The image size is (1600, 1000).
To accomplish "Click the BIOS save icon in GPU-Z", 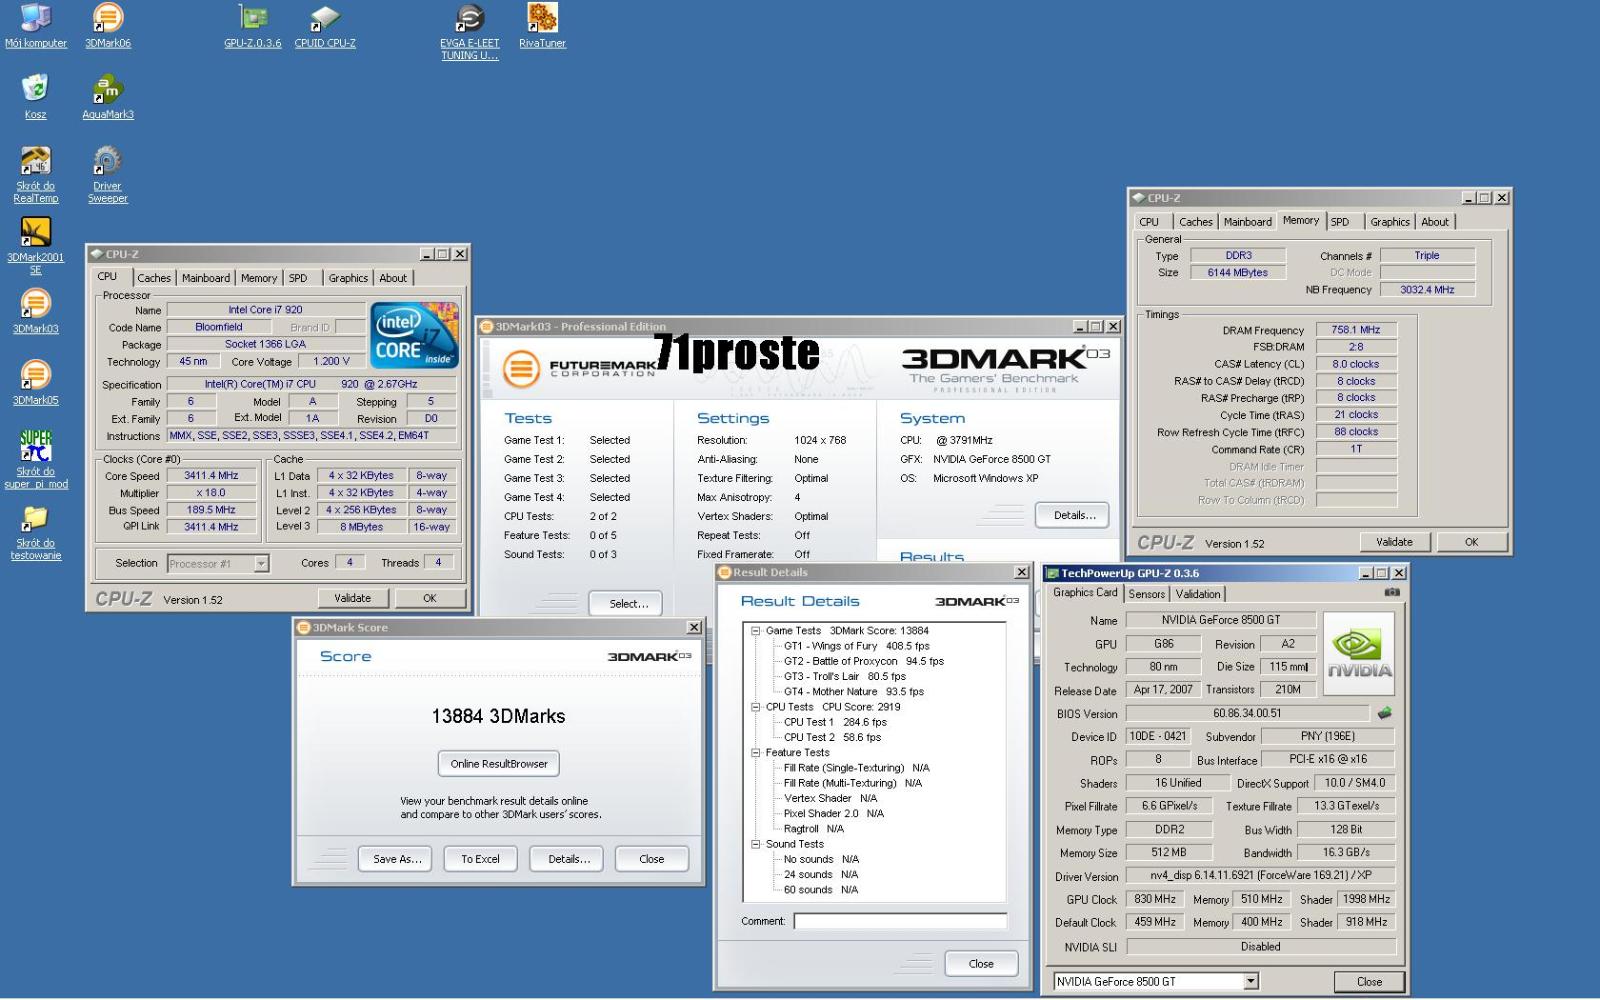I will click(x=1385, y=713).
